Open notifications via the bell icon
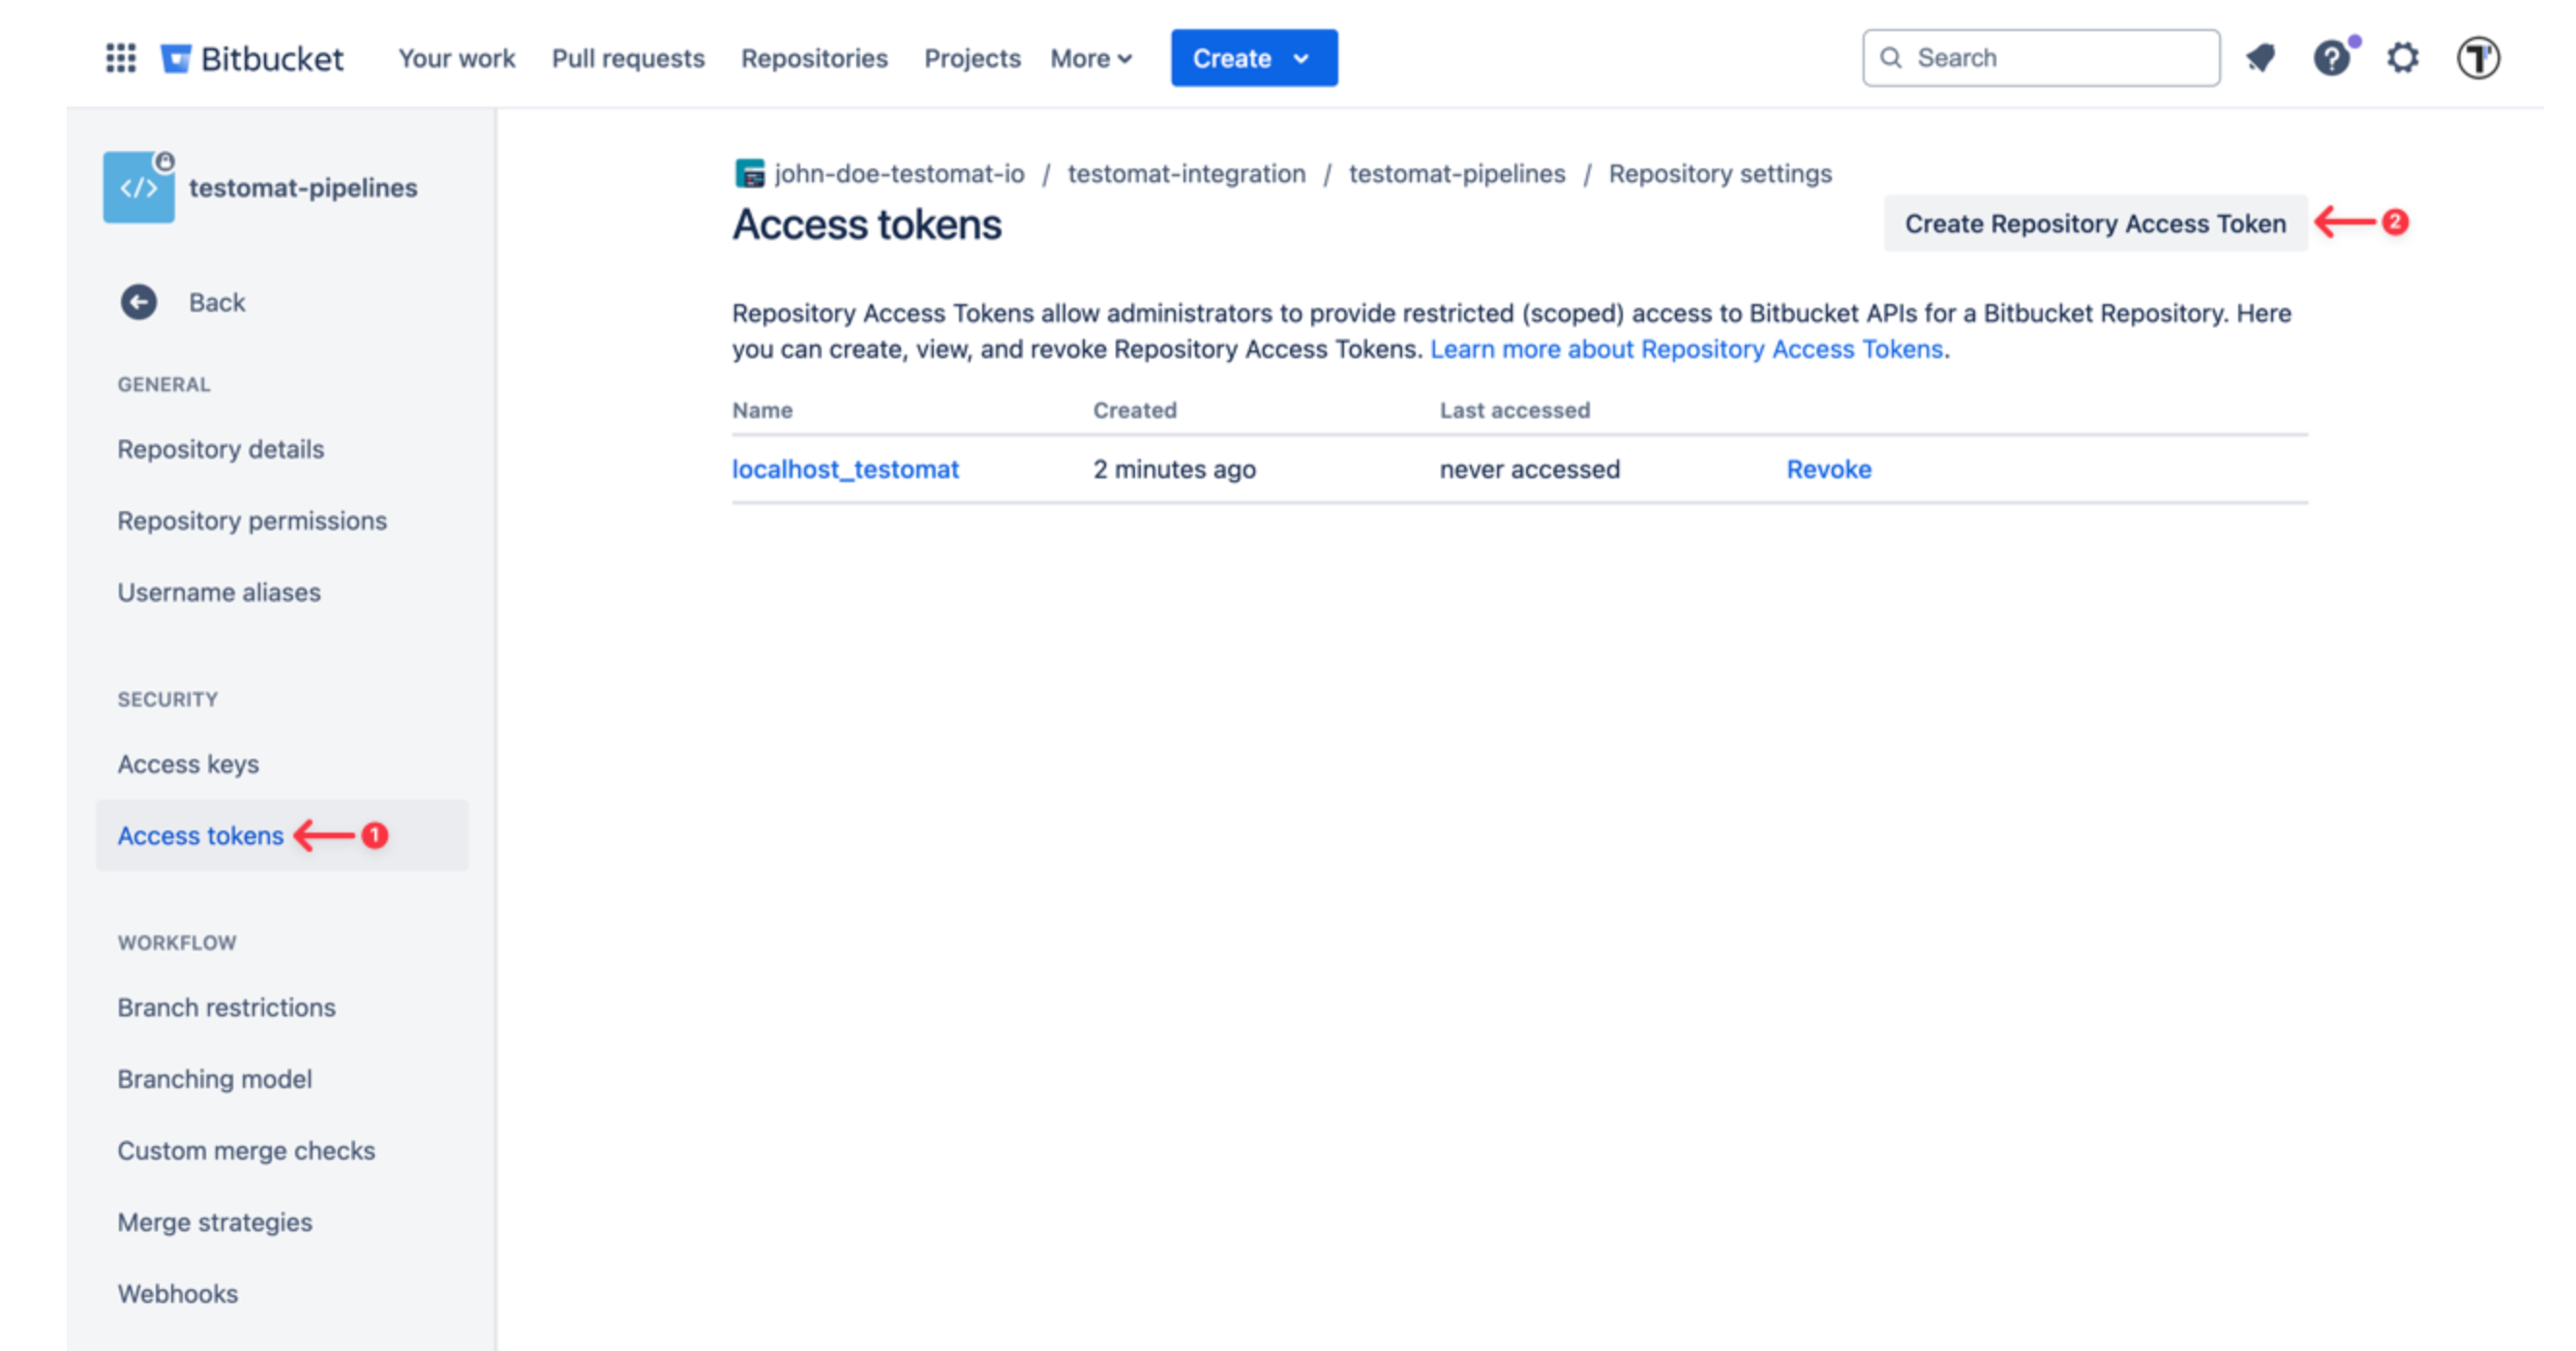This screenshot has width=2576, height=1351. 2261,58
